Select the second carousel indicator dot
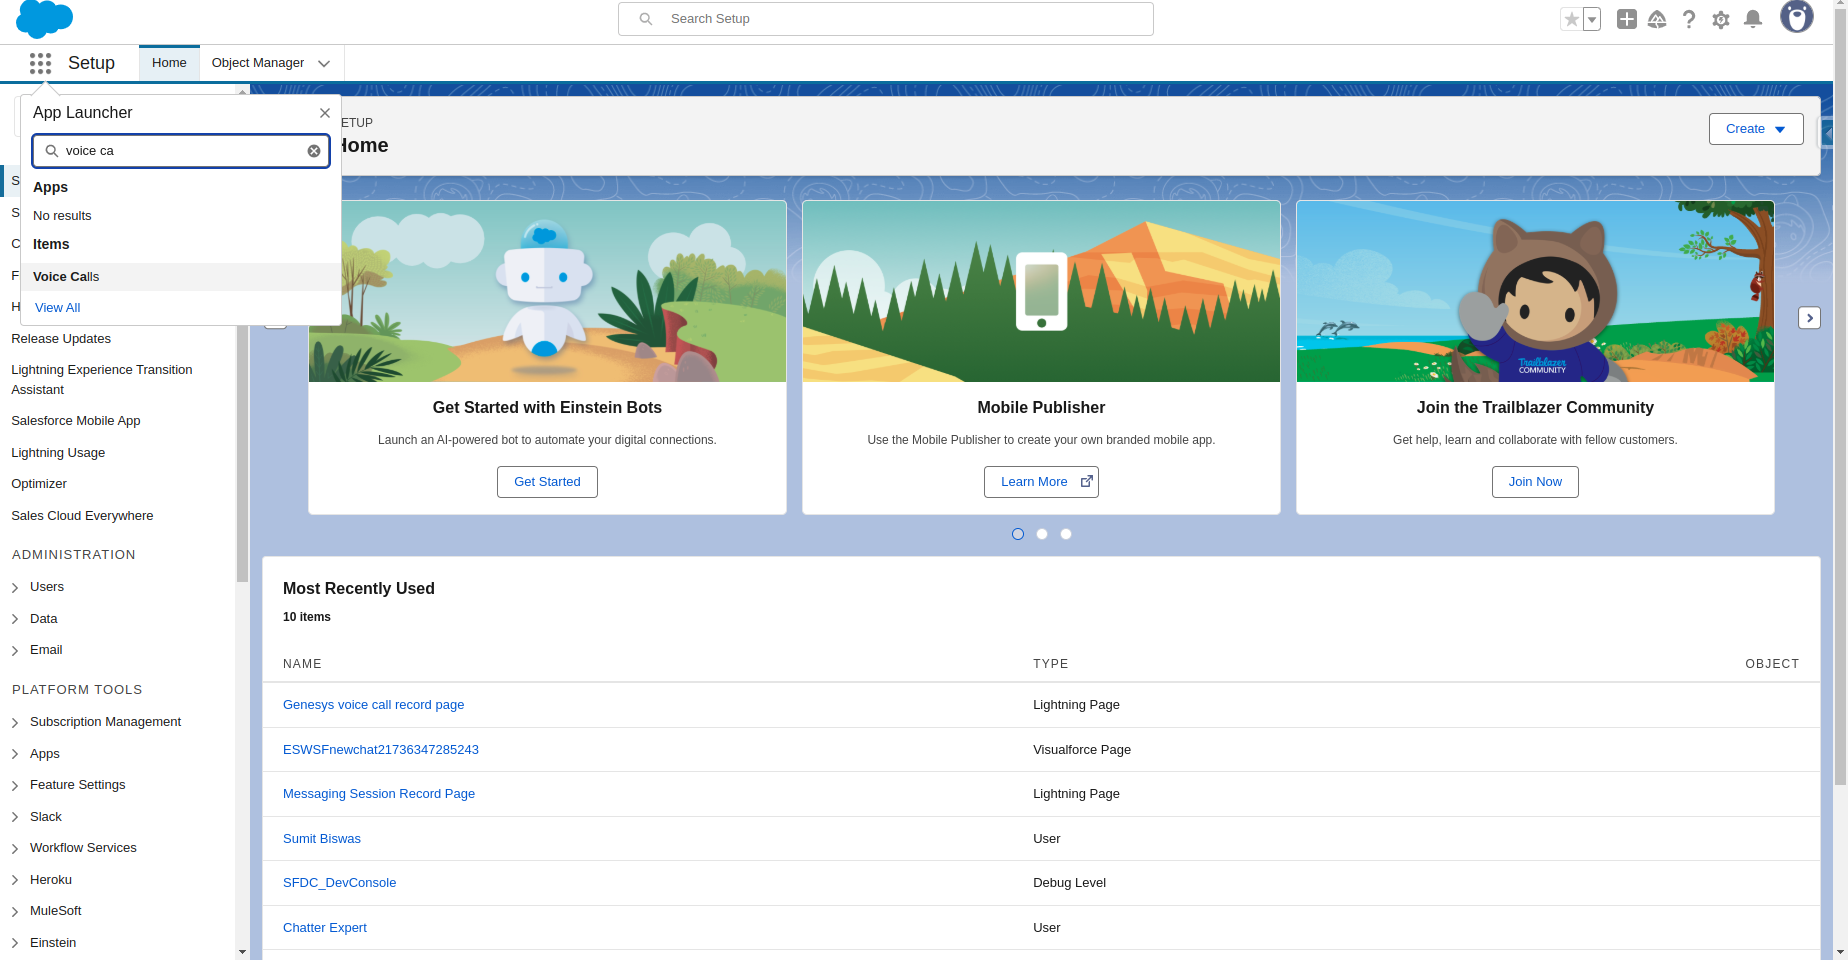 (1042, 534)
